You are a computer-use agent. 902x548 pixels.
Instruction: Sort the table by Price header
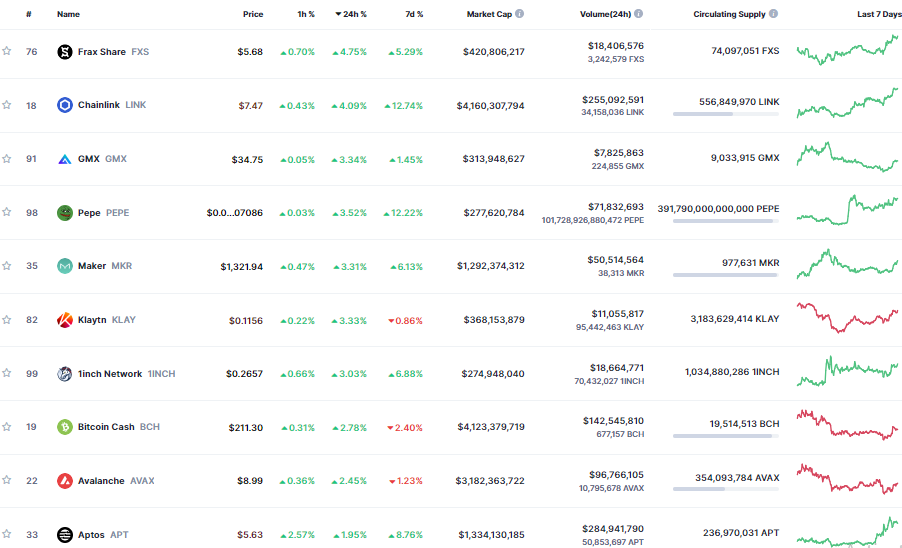point(253,15)
